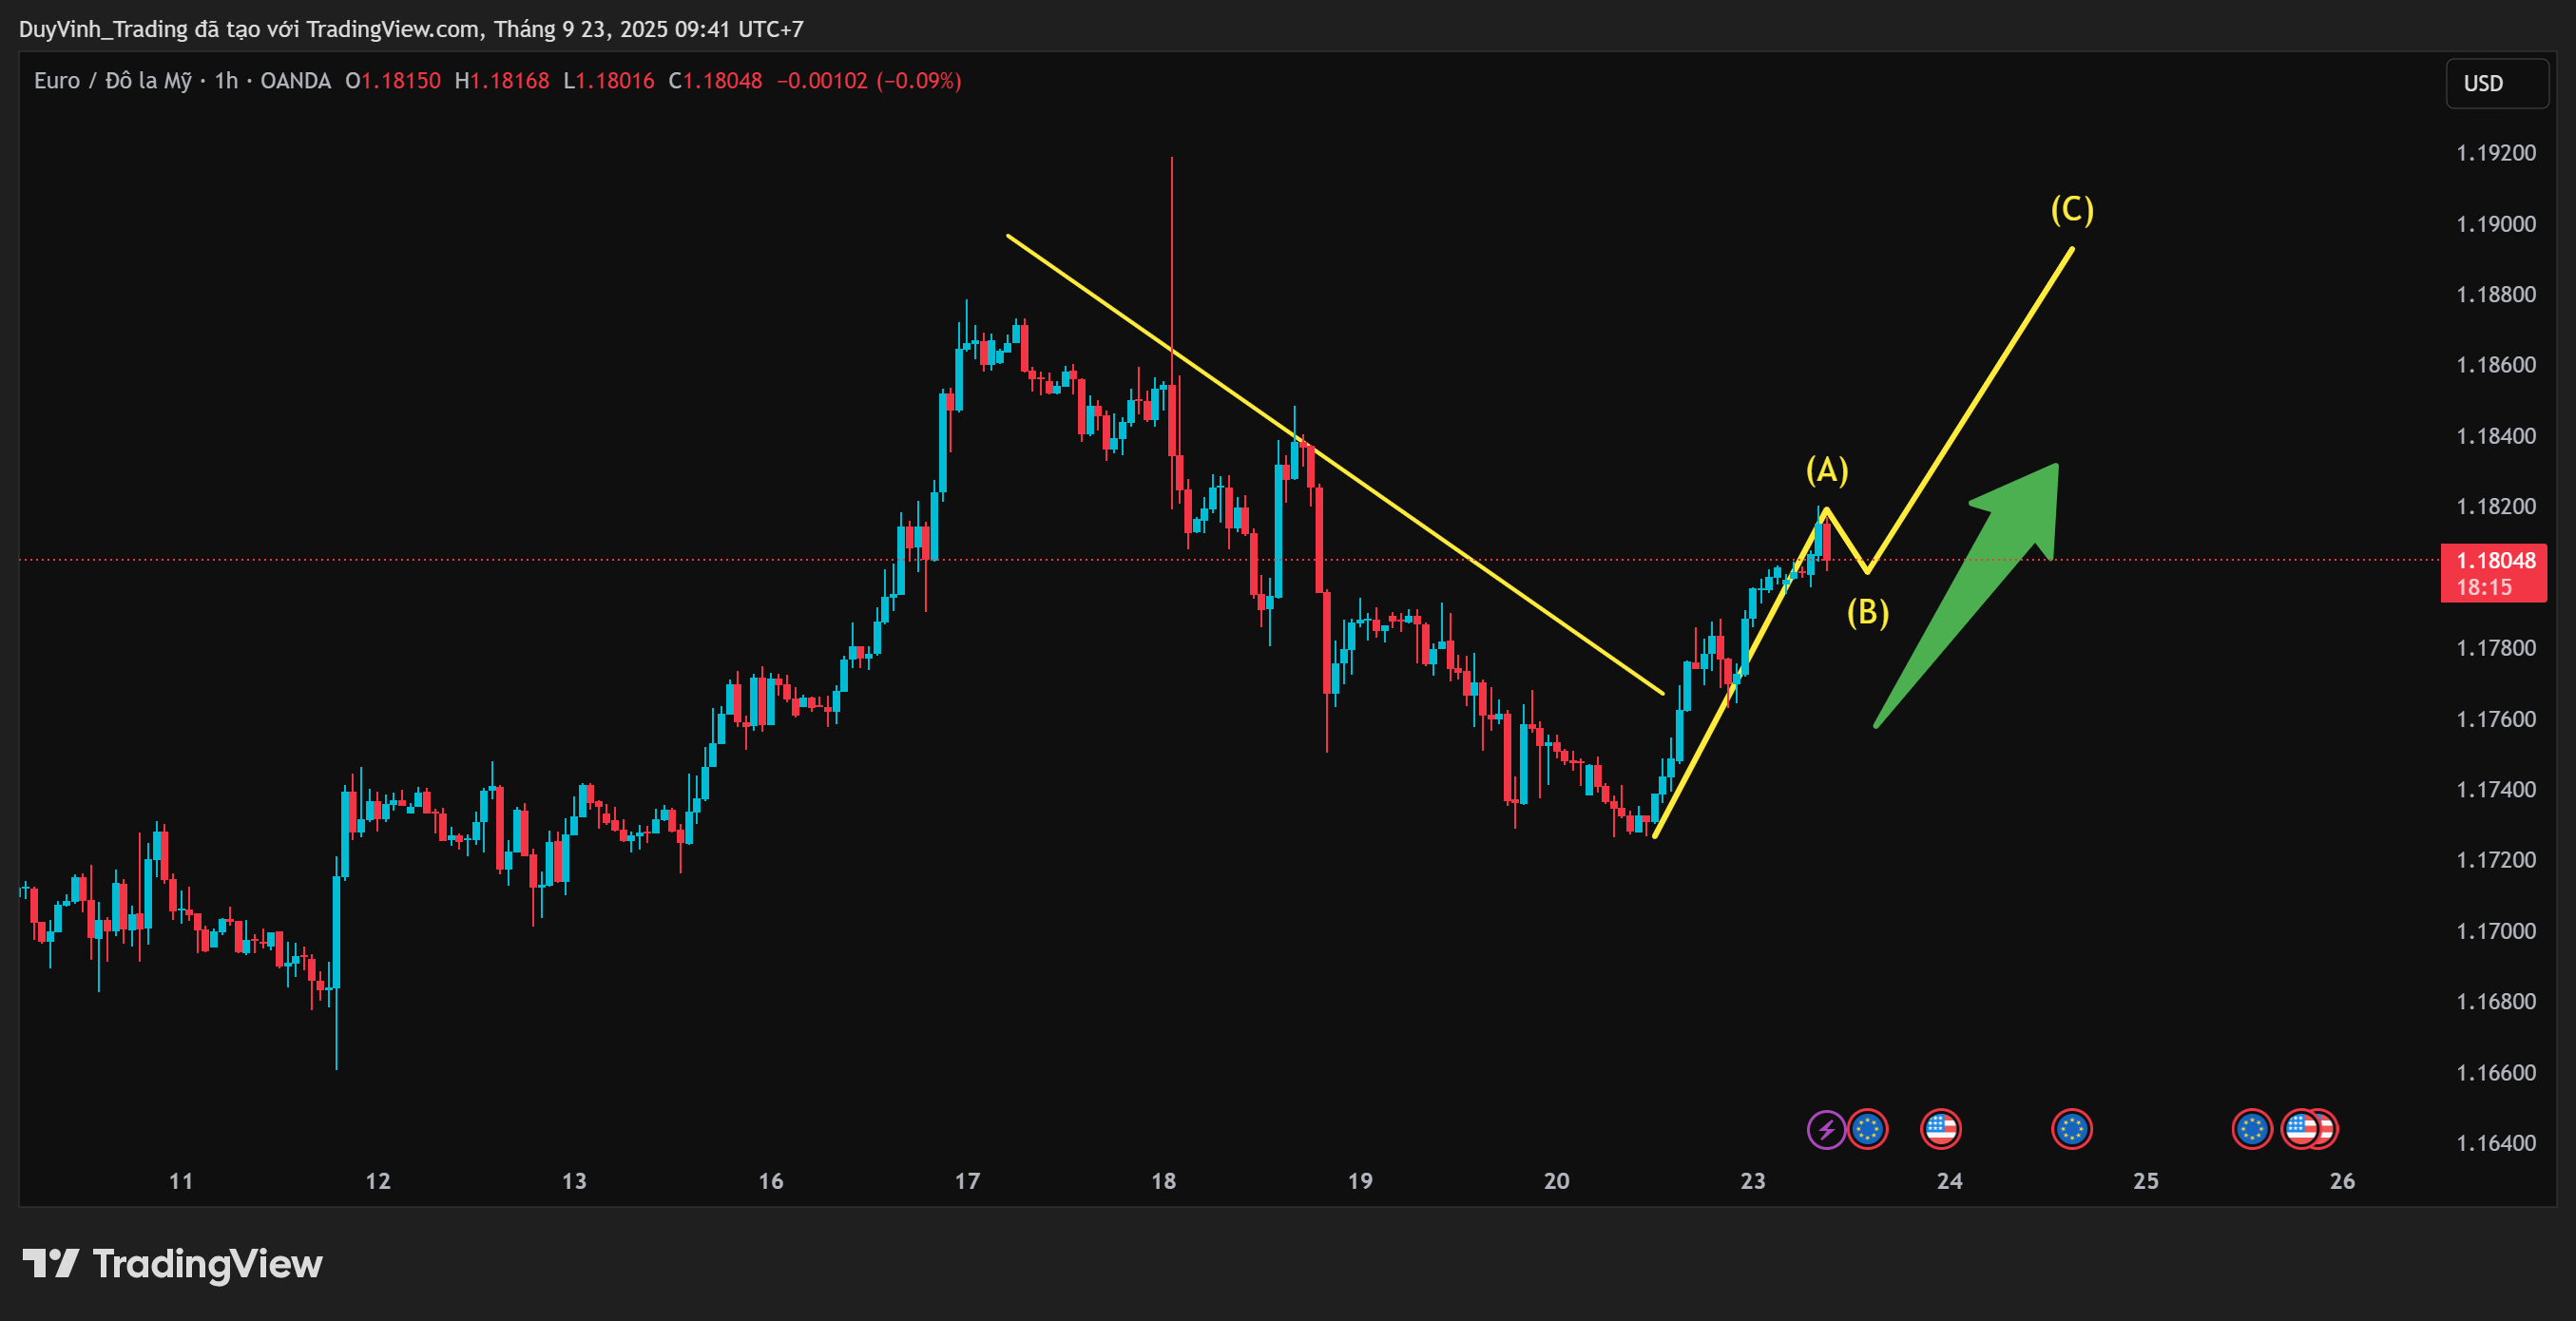The height and width of the screenshot is (1321, 2576).
Task: Click date 25 on the time axis
Action: pos(2146,1181)
